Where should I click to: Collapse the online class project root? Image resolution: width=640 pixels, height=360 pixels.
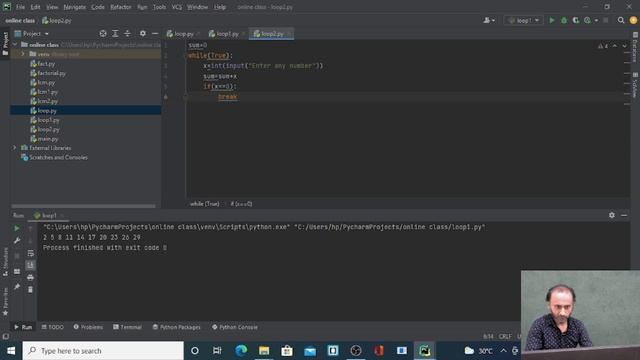pos(15,44)
